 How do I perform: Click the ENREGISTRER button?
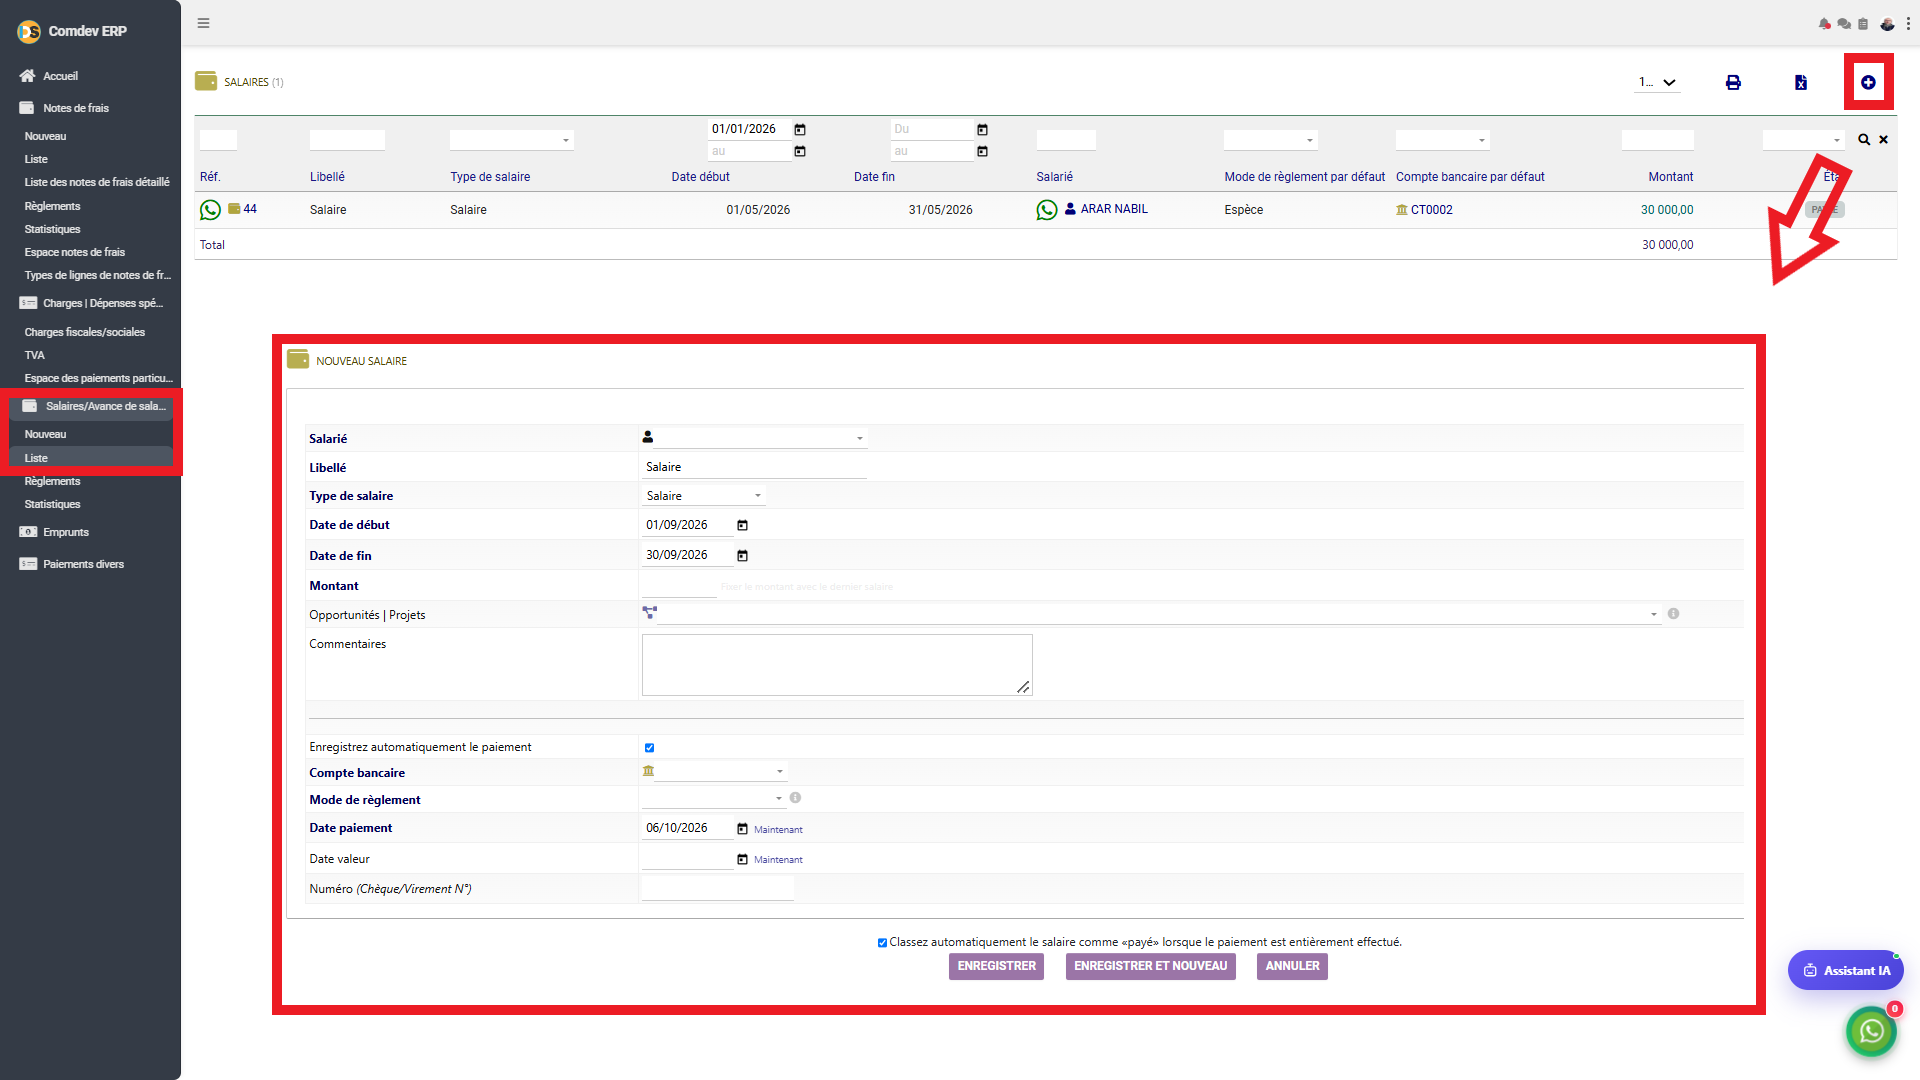click(996, 966)
